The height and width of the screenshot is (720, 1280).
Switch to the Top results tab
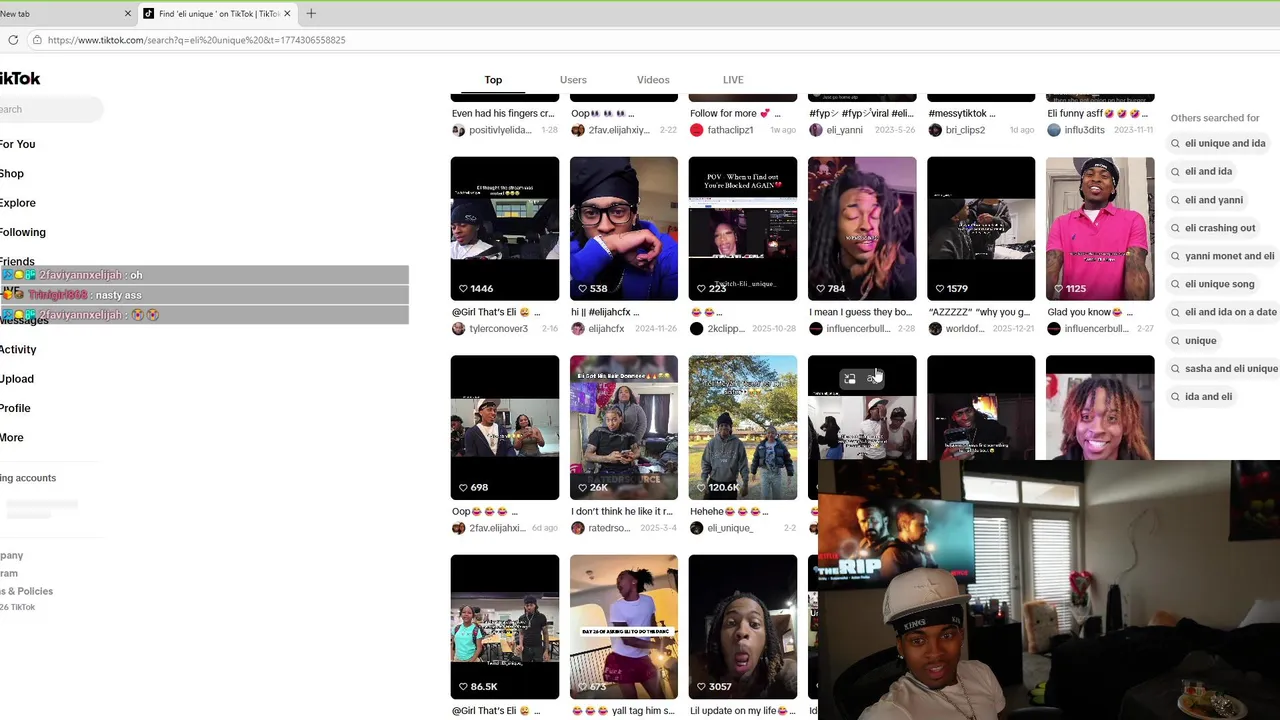tap(493, 80)
